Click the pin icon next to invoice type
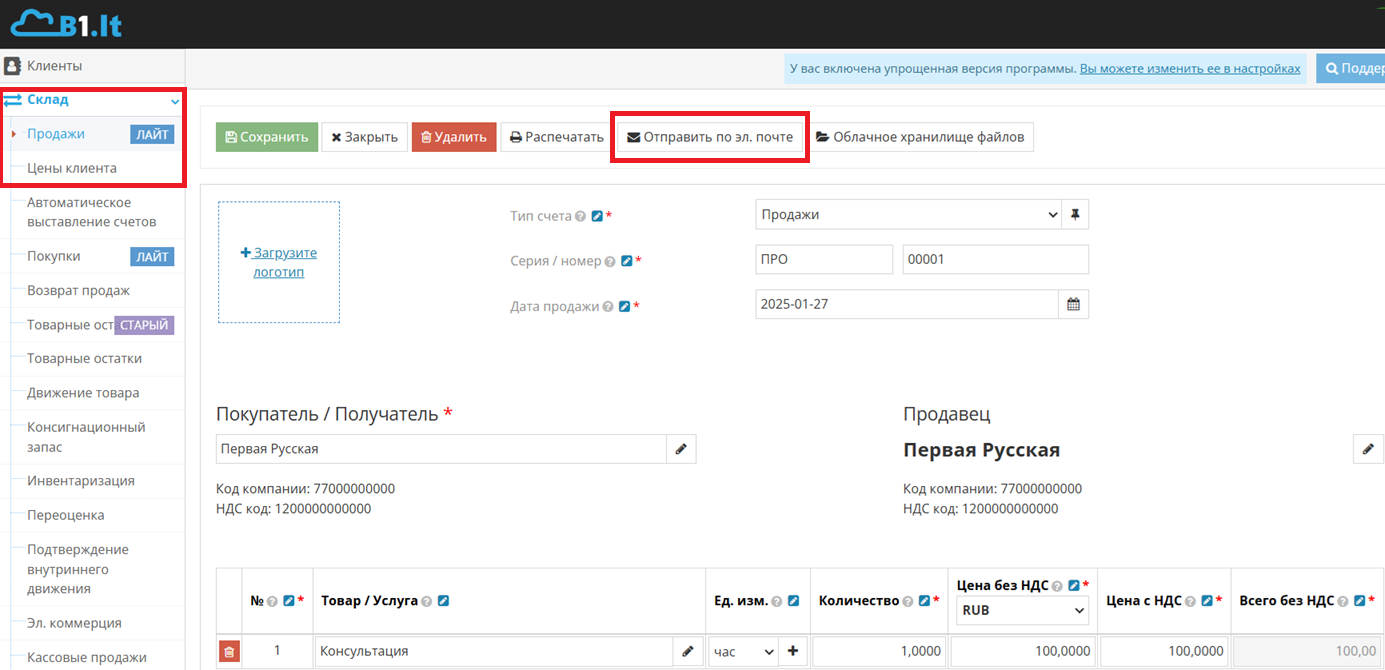 (1076, 215)
